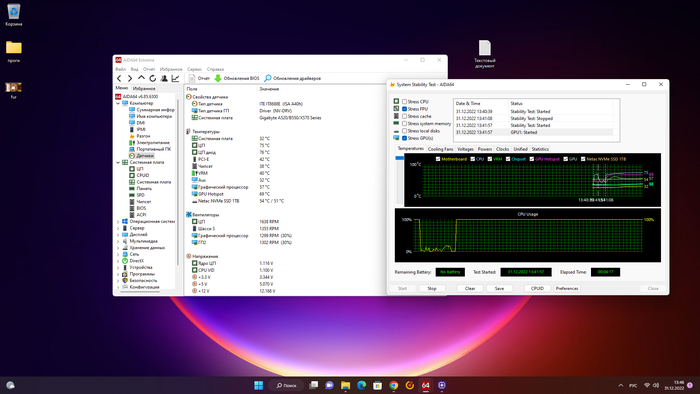Open Windows Start menu

pos(258,385)
